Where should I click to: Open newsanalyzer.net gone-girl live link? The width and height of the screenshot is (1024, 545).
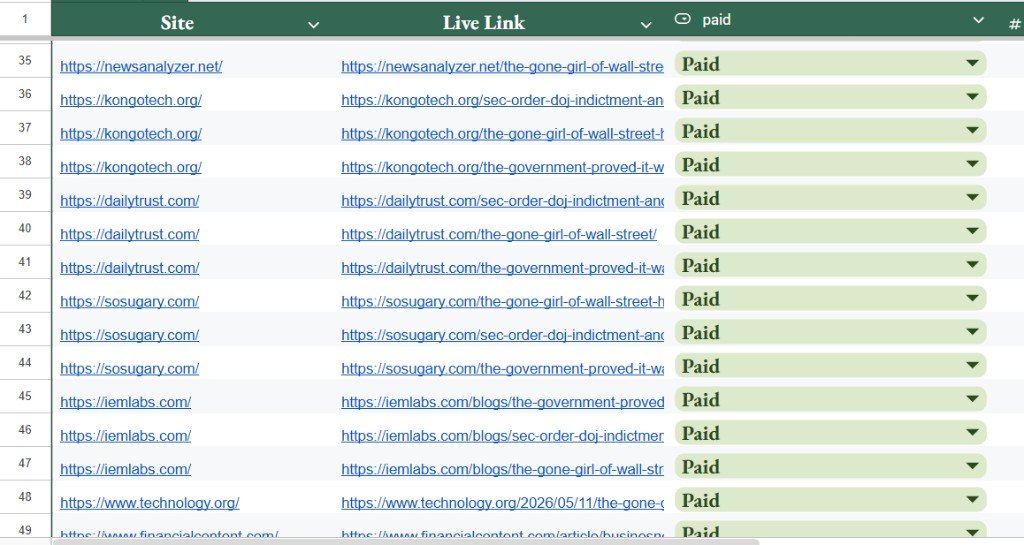point(502,66)
